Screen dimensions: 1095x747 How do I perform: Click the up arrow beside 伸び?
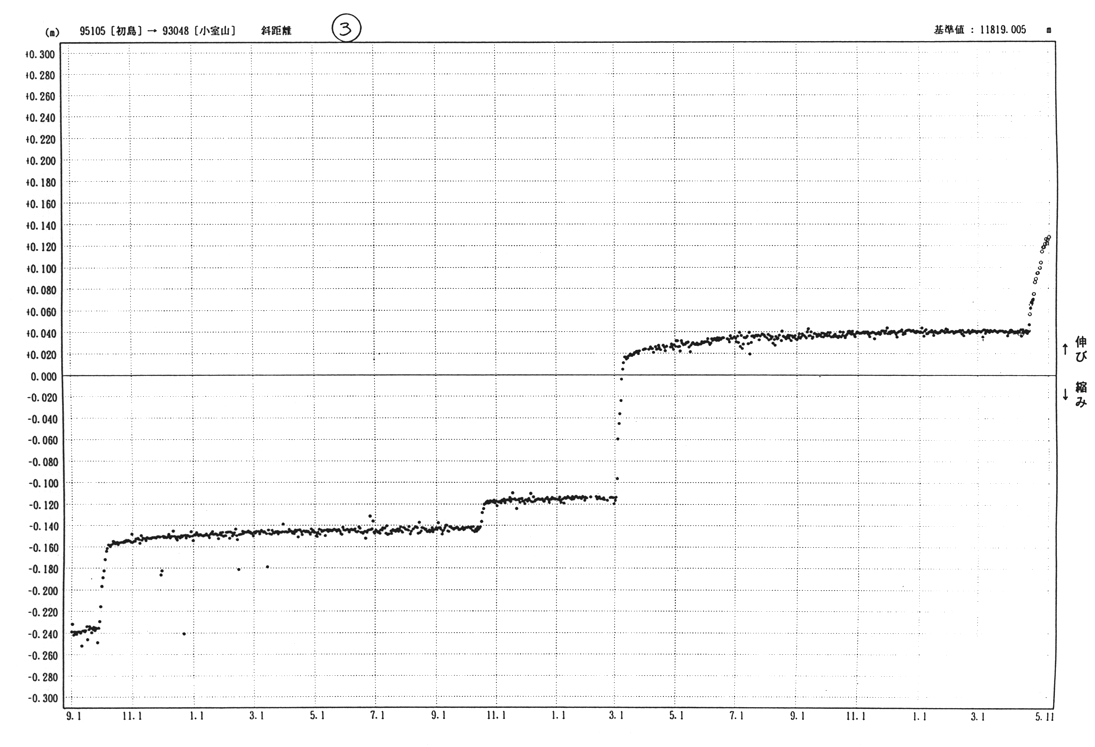coord(1065,349)
